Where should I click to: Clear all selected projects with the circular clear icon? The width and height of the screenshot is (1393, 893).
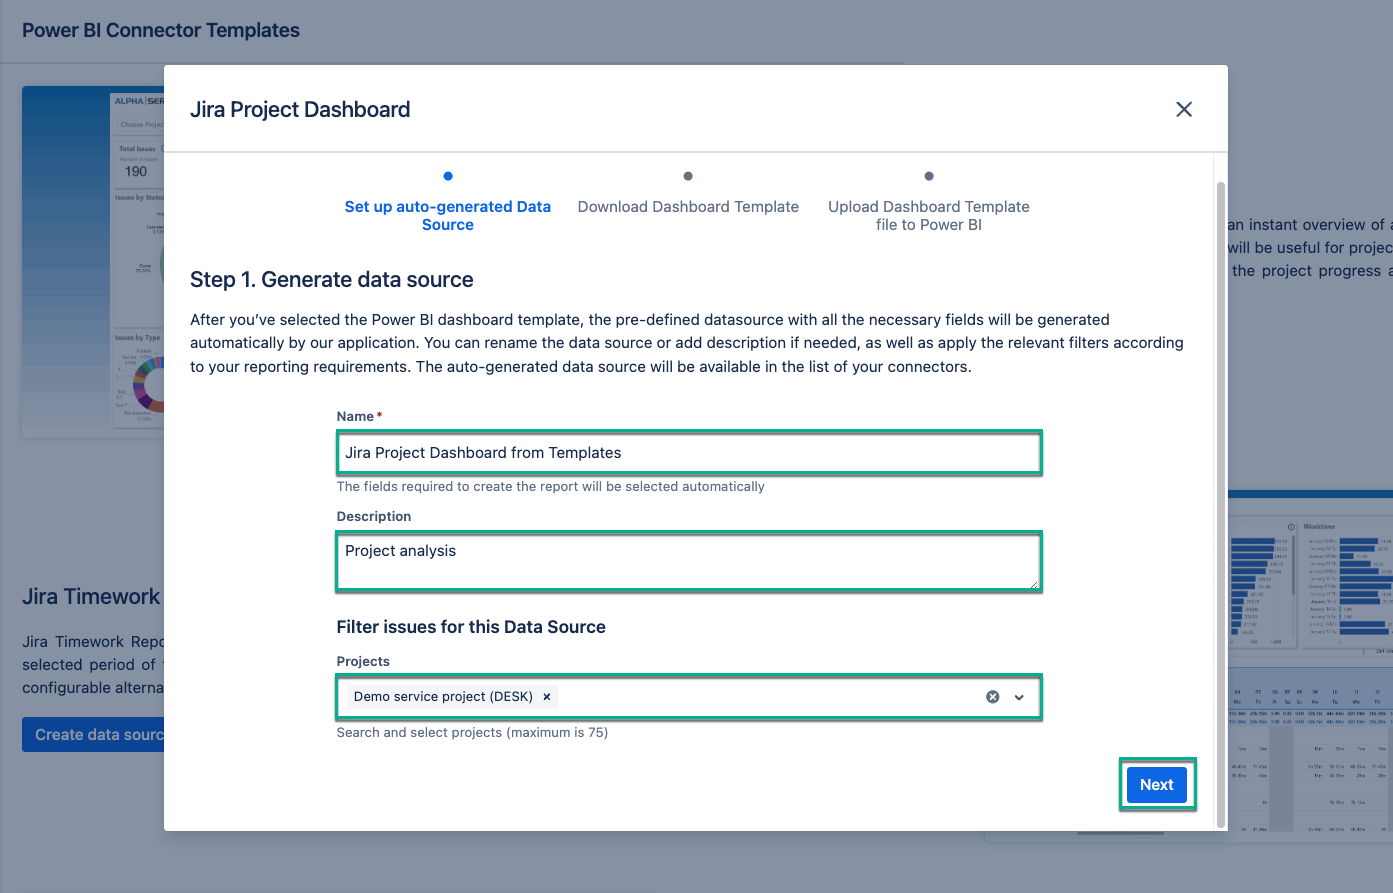[x=993, y=697]
